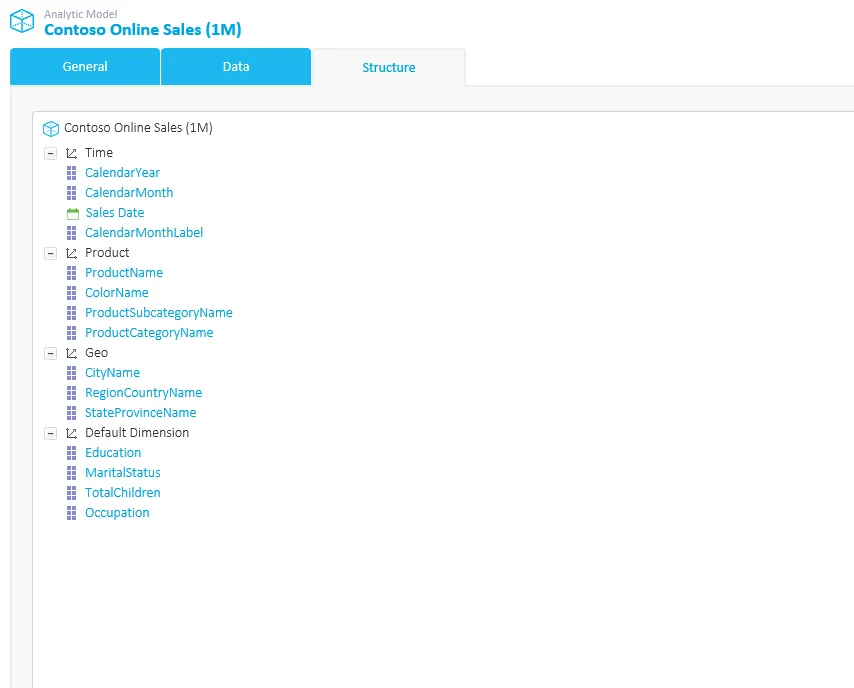Open the CalendarMonth attribute link
The height and width of the screenshot is (688, 854).
point(129,193)
